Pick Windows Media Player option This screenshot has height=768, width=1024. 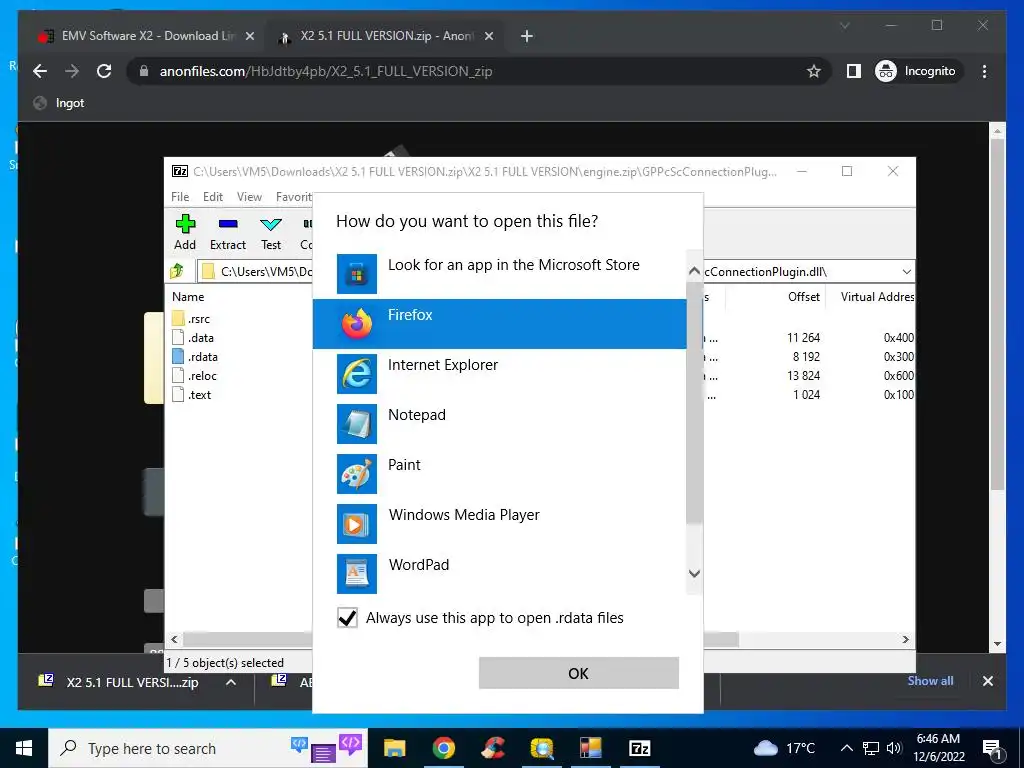500,524
